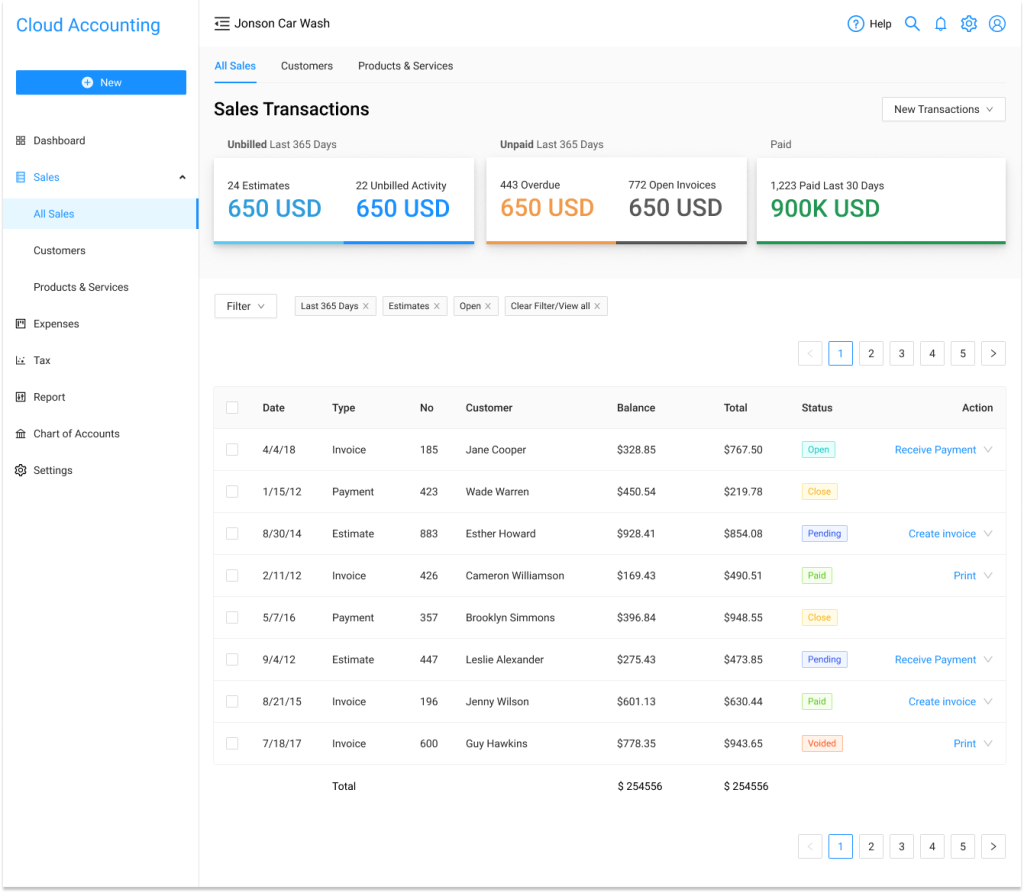The image size is (1024, 893).
Task: Open notifications bell icon
Action: pos(940,24)
